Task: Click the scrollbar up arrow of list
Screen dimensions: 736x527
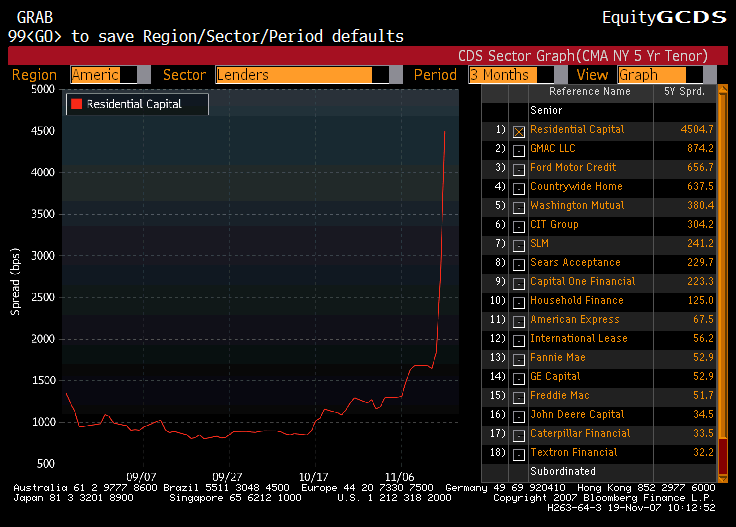Action: [723, 89]
